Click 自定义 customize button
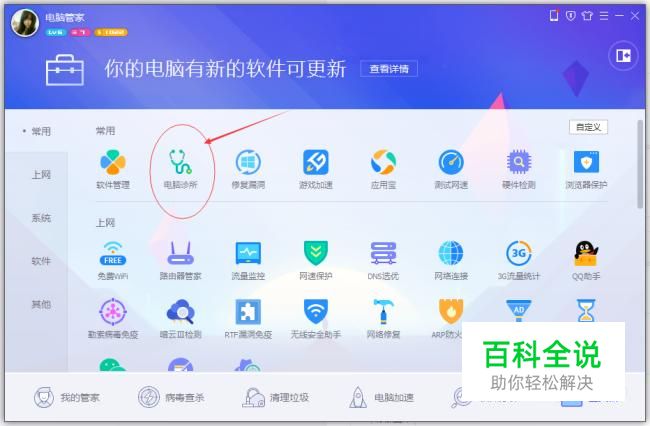The height and width of the screenshot is (426, 650). click(x=588, y=127)
